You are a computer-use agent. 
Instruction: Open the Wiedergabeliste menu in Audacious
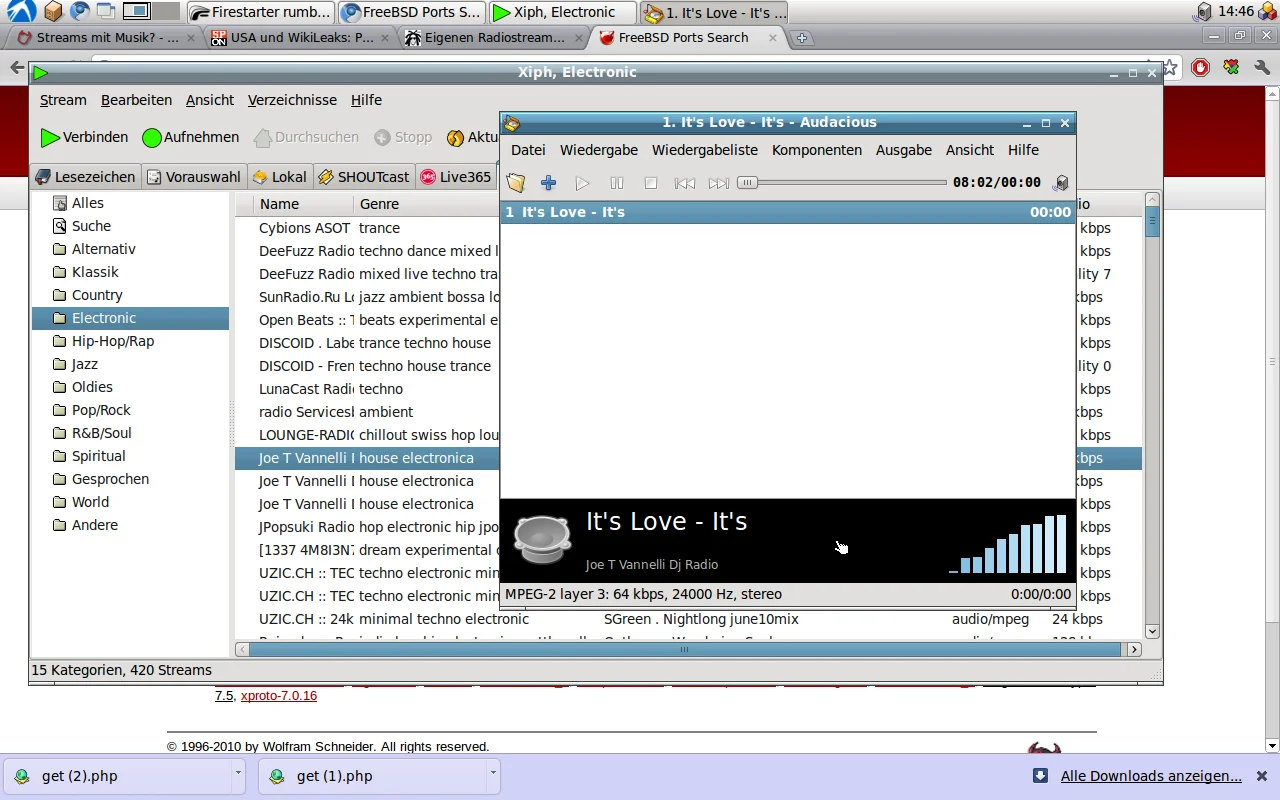pos(704,150)
